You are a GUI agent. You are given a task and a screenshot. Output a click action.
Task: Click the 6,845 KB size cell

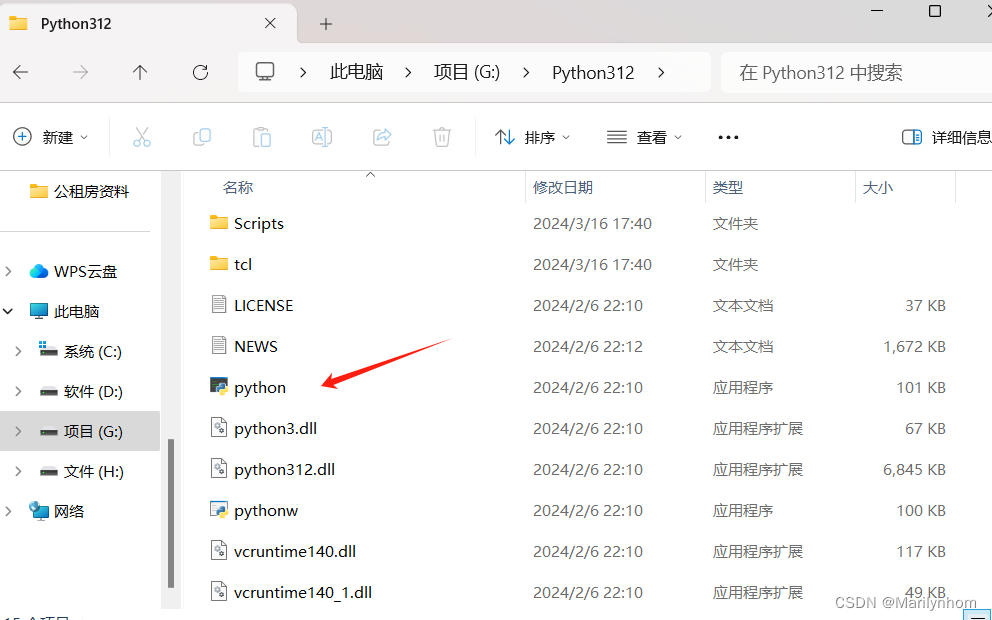(914, 469)
